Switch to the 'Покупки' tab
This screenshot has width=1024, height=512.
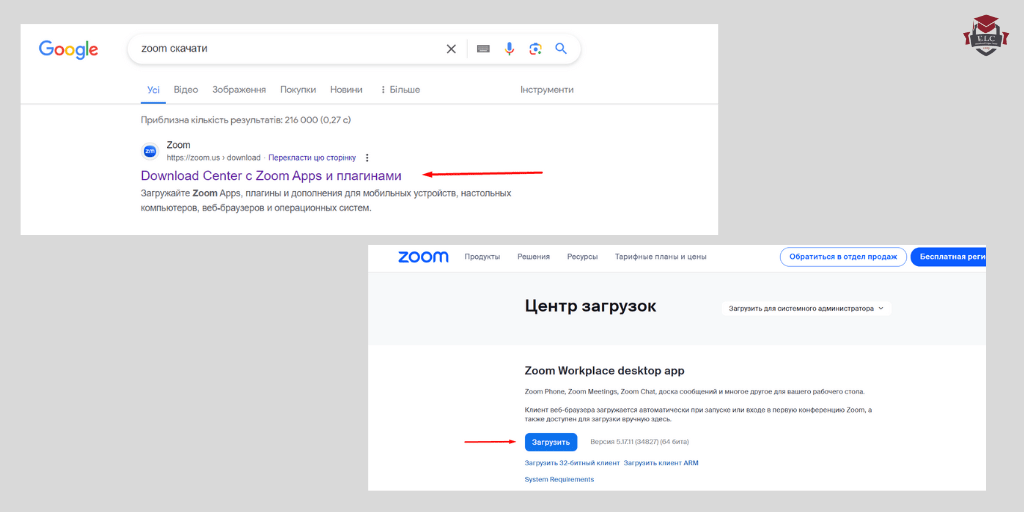point(298,89)
